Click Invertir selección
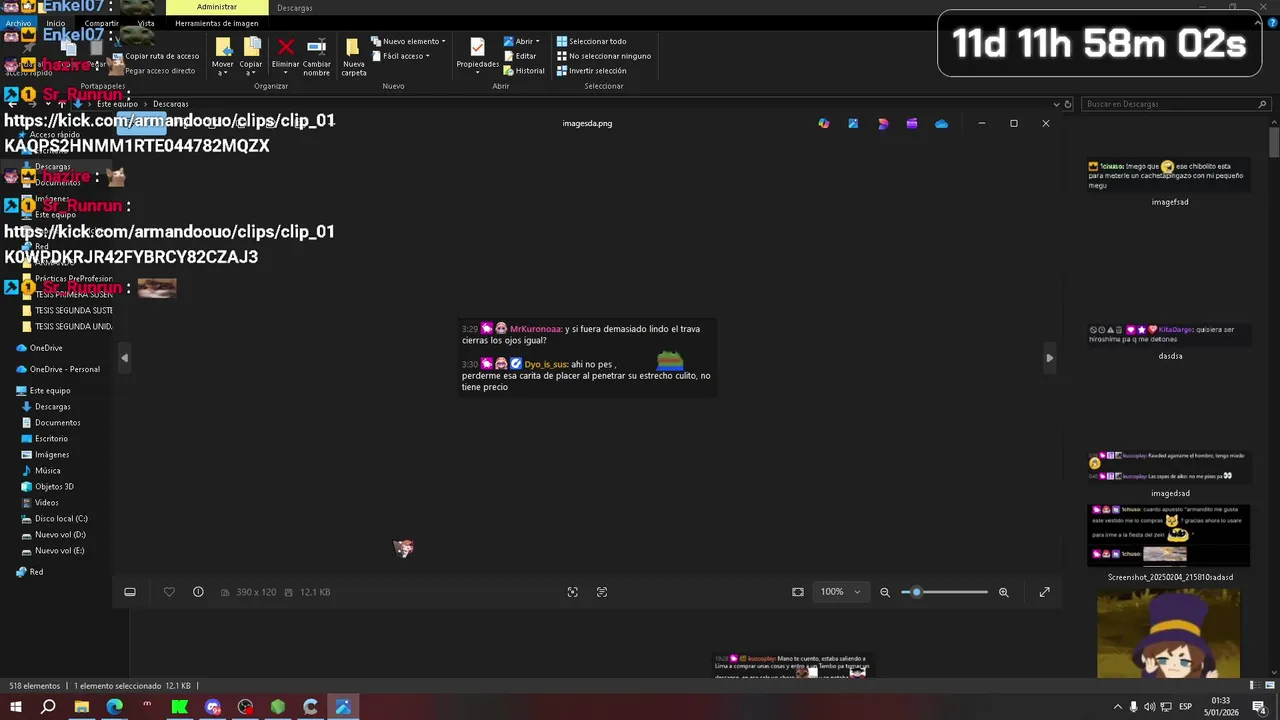The height and width of the screenshot is (720, 1280). 591,71
